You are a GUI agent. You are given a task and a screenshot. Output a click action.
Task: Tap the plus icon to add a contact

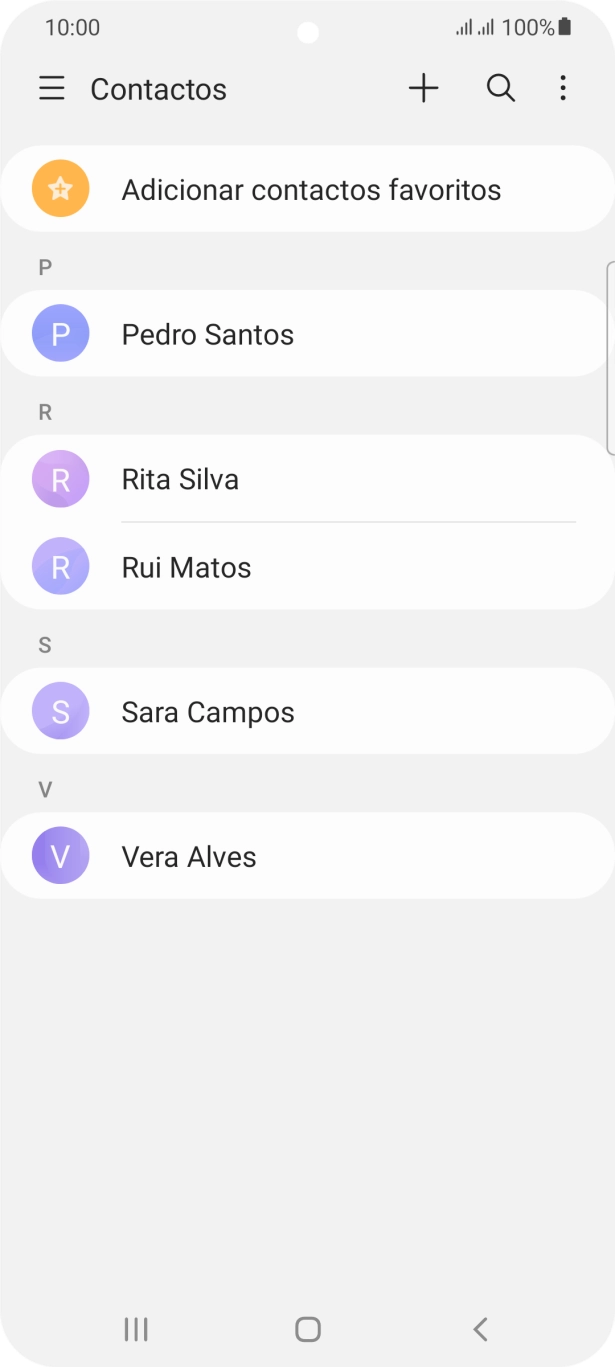(x=424, y=88)
